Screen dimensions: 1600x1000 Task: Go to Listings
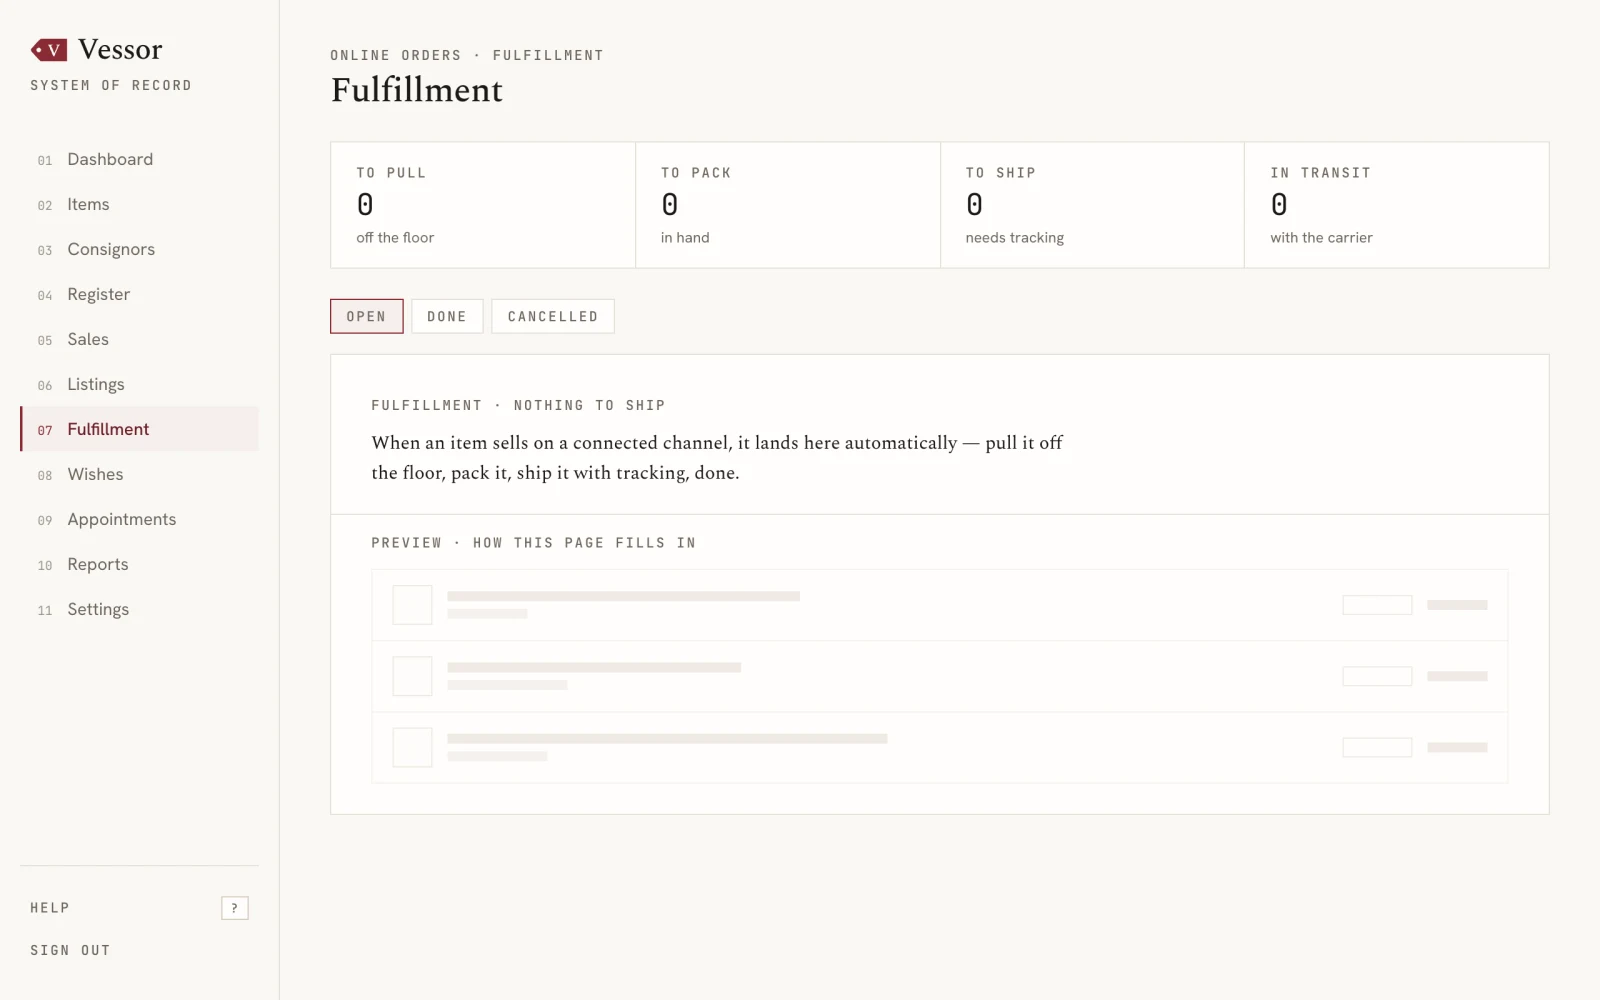coord(139,384)
